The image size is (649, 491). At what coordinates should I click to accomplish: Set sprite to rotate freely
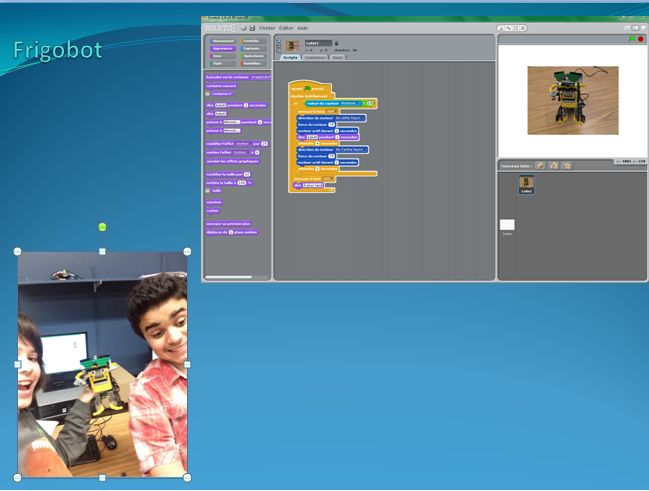pos(278,41)
